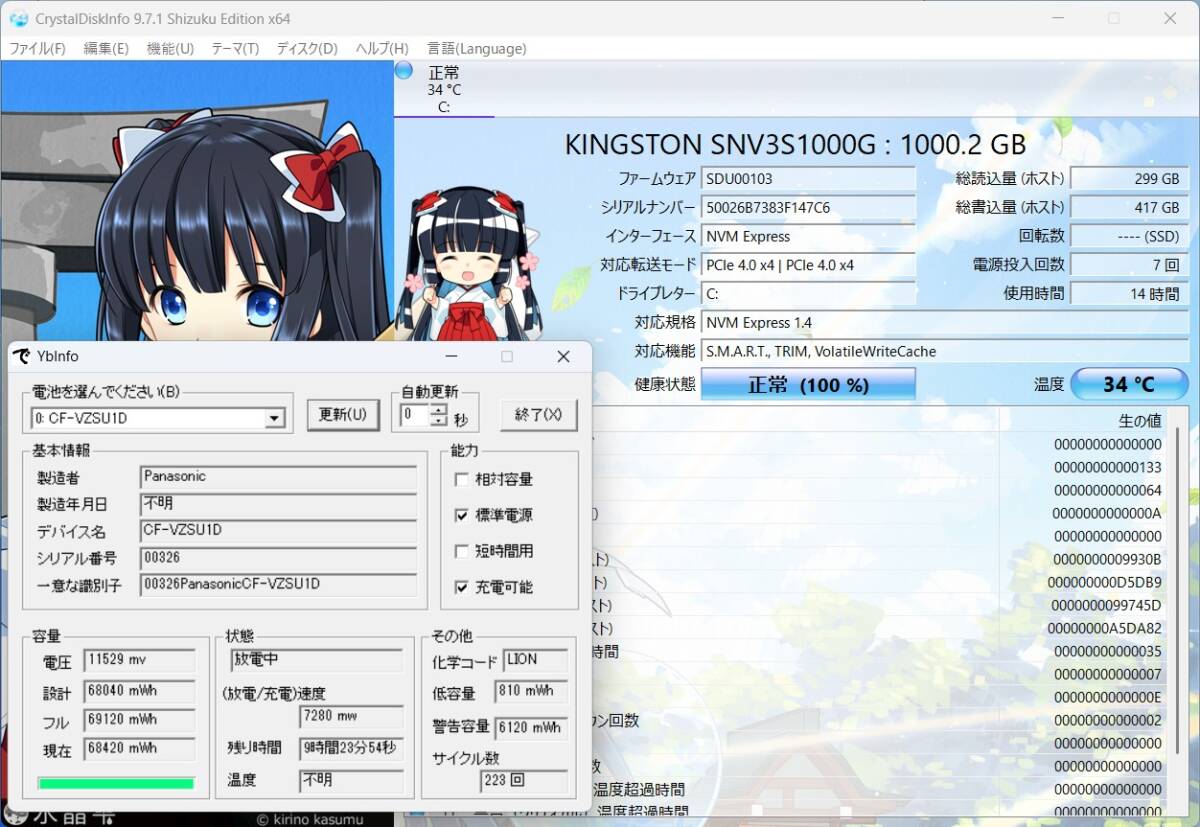Click the 更新(U) button
Screen dimensions: 1200x827
342,414
